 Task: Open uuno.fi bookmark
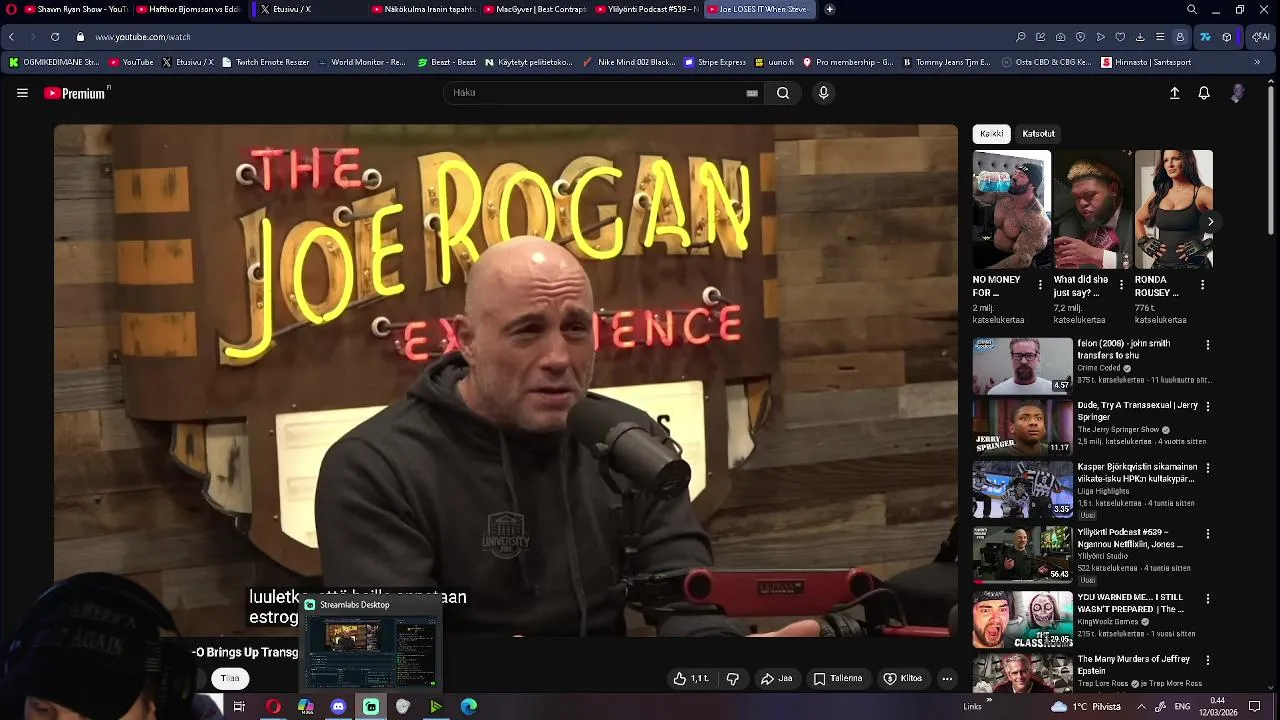[x=774, y=62]
